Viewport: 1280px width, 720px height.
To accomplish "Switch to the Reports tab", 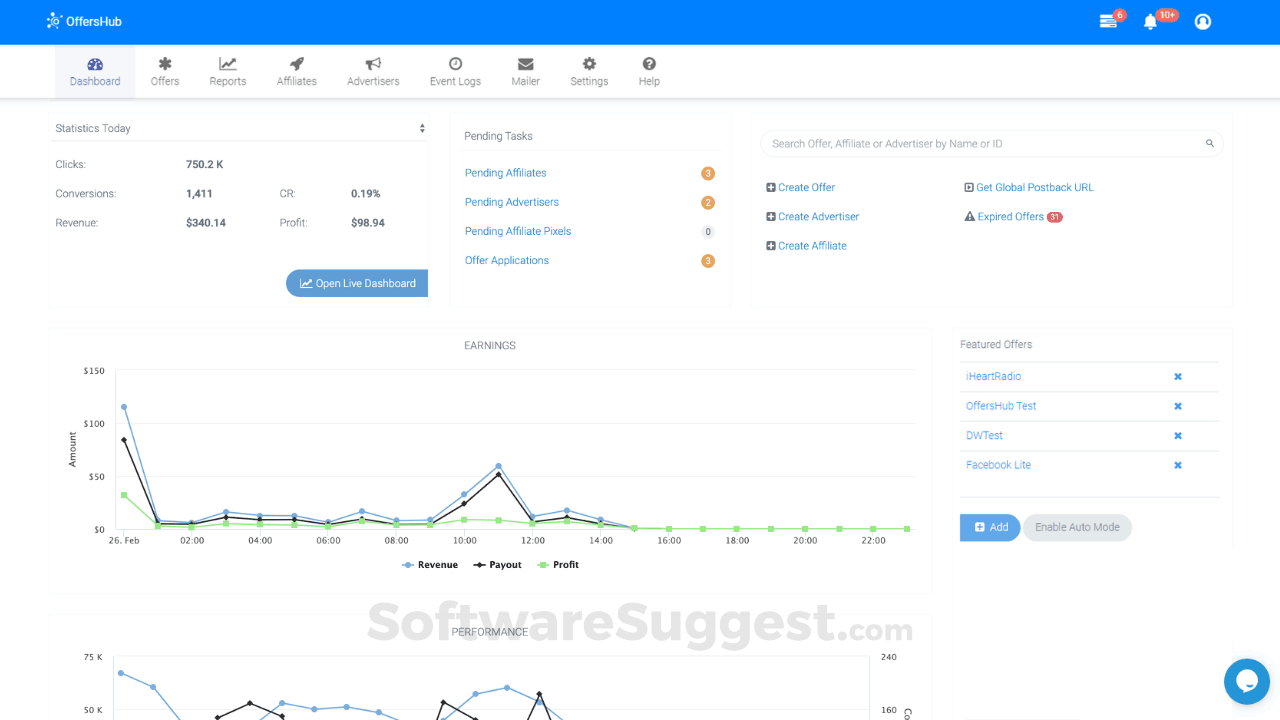I will (x=227, y=70).
